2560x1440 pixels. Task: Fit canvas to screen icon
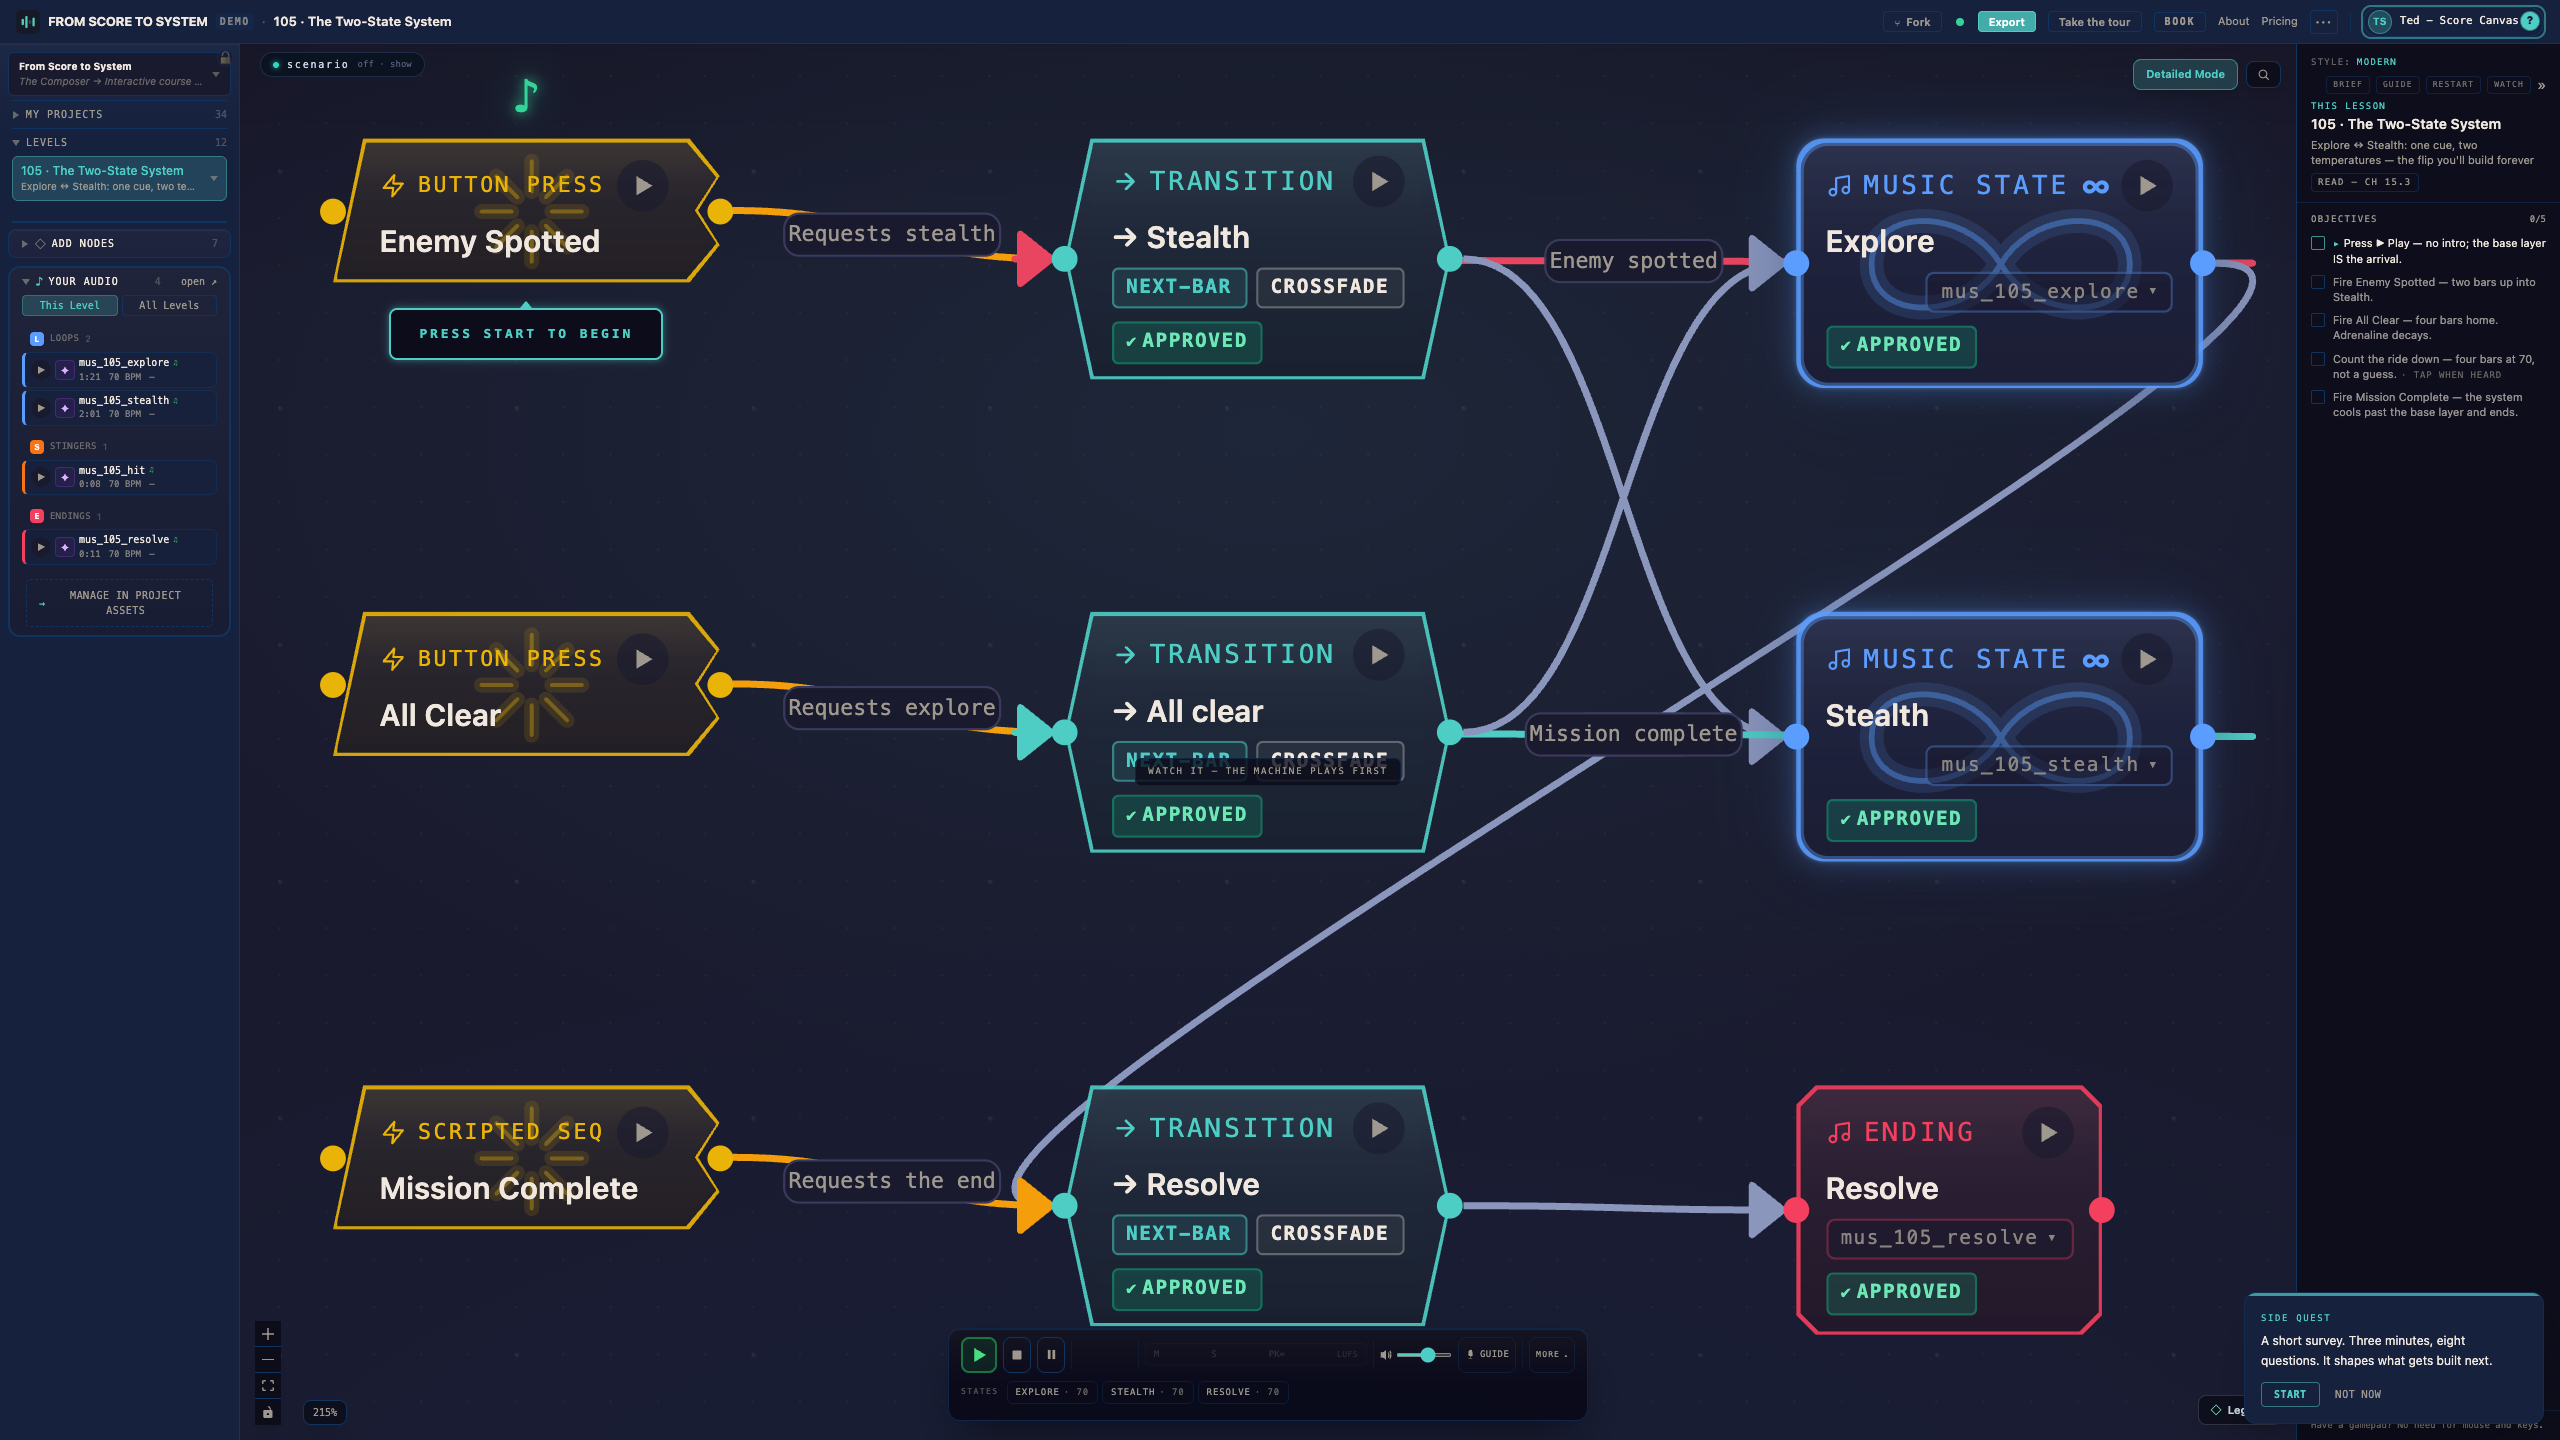coord(267,1386)
